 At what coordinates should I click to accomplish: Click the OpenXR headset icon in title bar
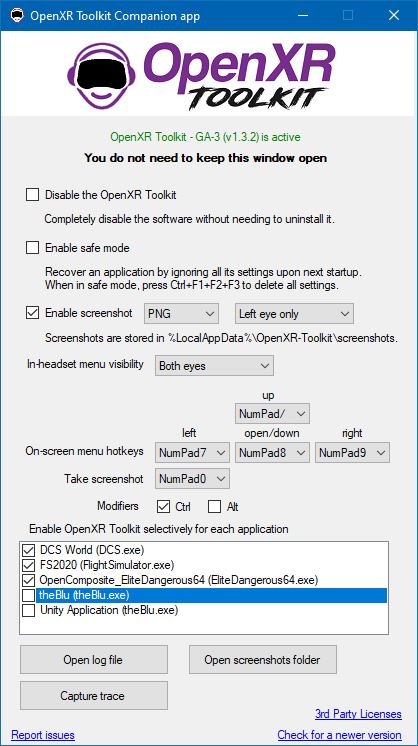point(16,16)
